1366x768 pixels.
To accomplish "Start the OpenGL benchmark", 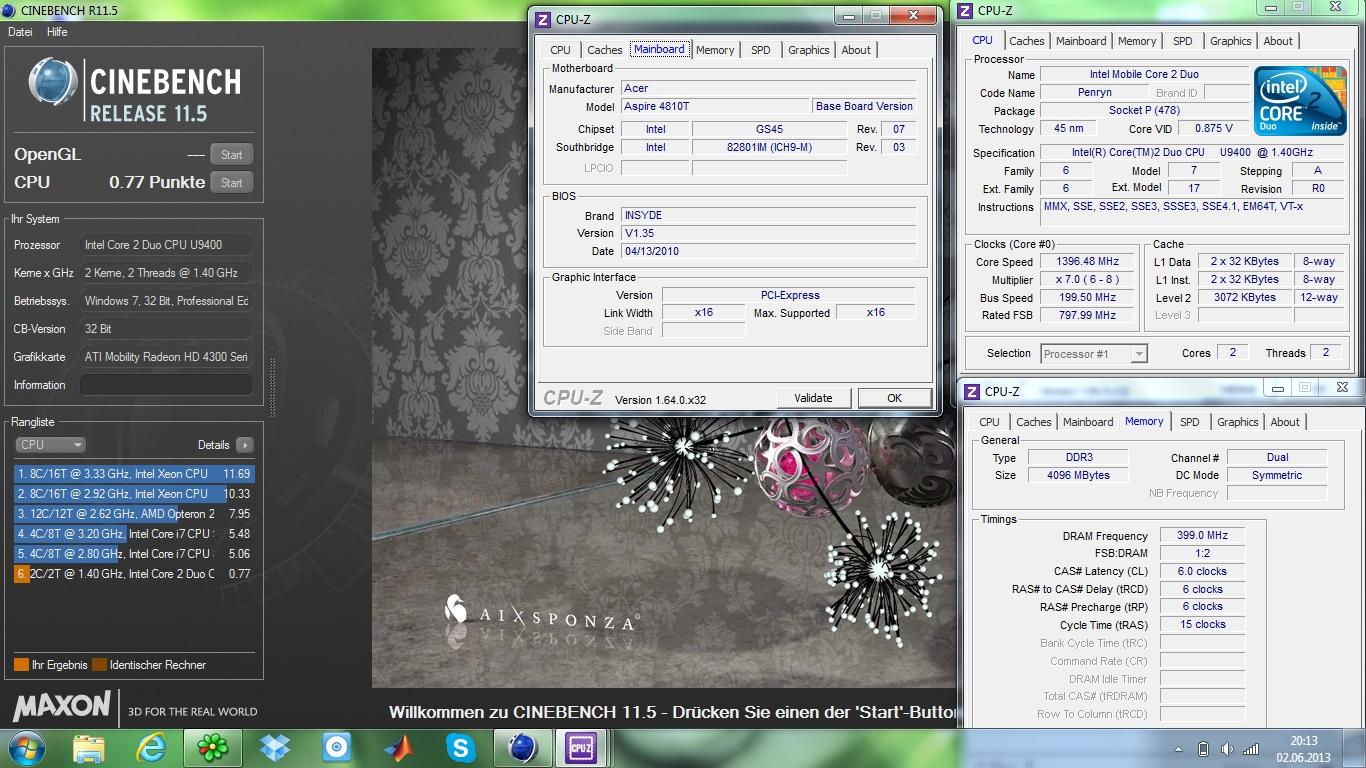I will 231,154.
